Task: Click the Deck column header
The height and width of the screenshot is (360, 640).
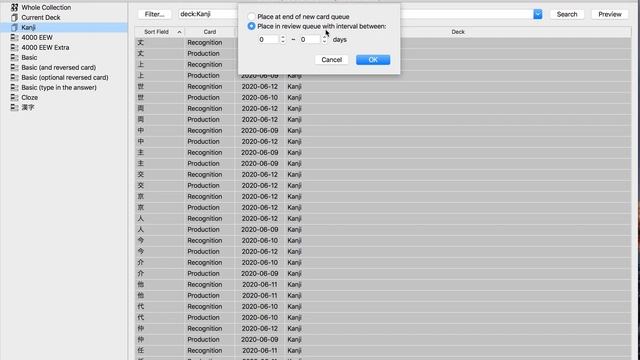Action: pos(458,32)
